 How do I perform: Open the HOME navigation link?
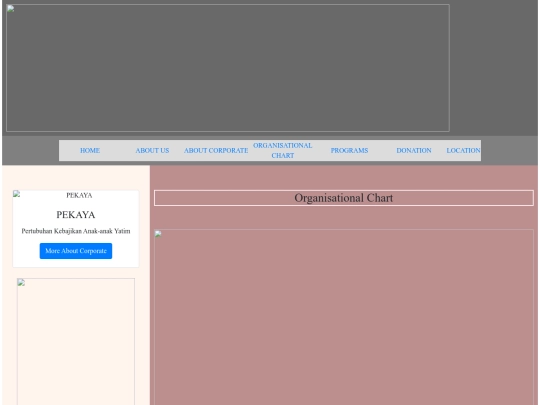pos(90,150)
